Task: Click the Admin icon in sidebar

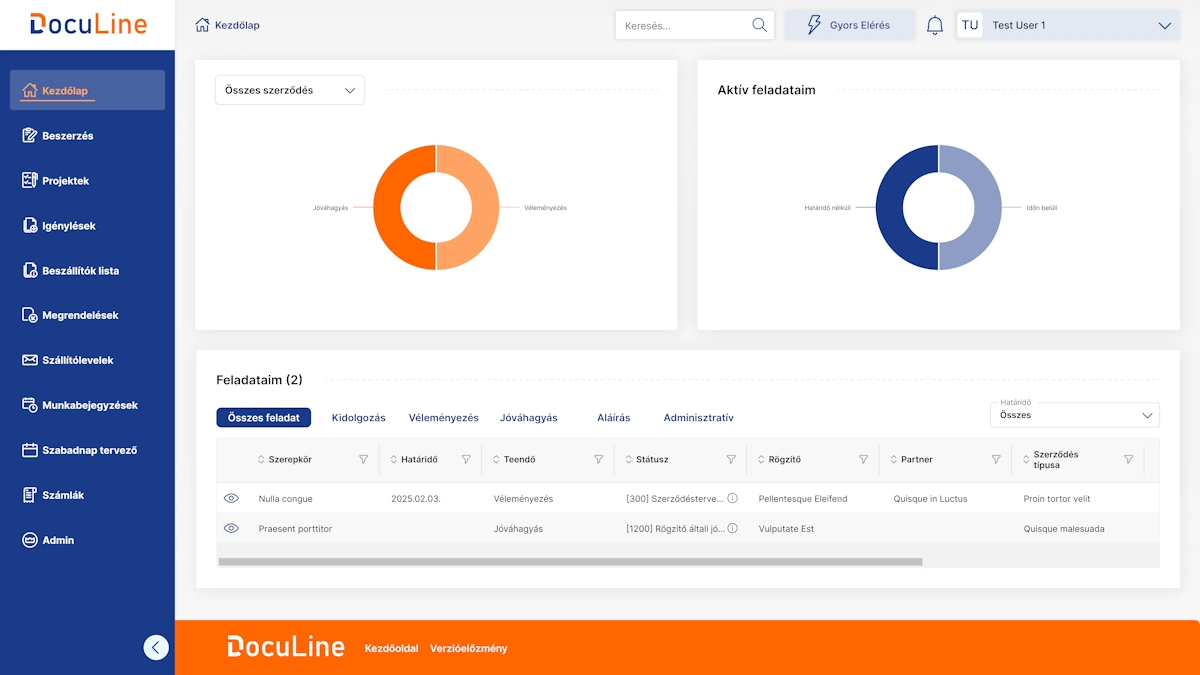Action: [x=30, y=540]
